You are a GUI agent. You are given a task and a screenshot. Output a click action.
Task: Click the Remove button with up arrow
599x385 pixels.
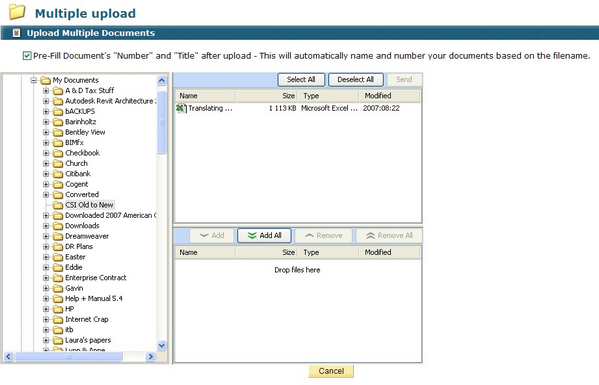(x=324, y=235)
